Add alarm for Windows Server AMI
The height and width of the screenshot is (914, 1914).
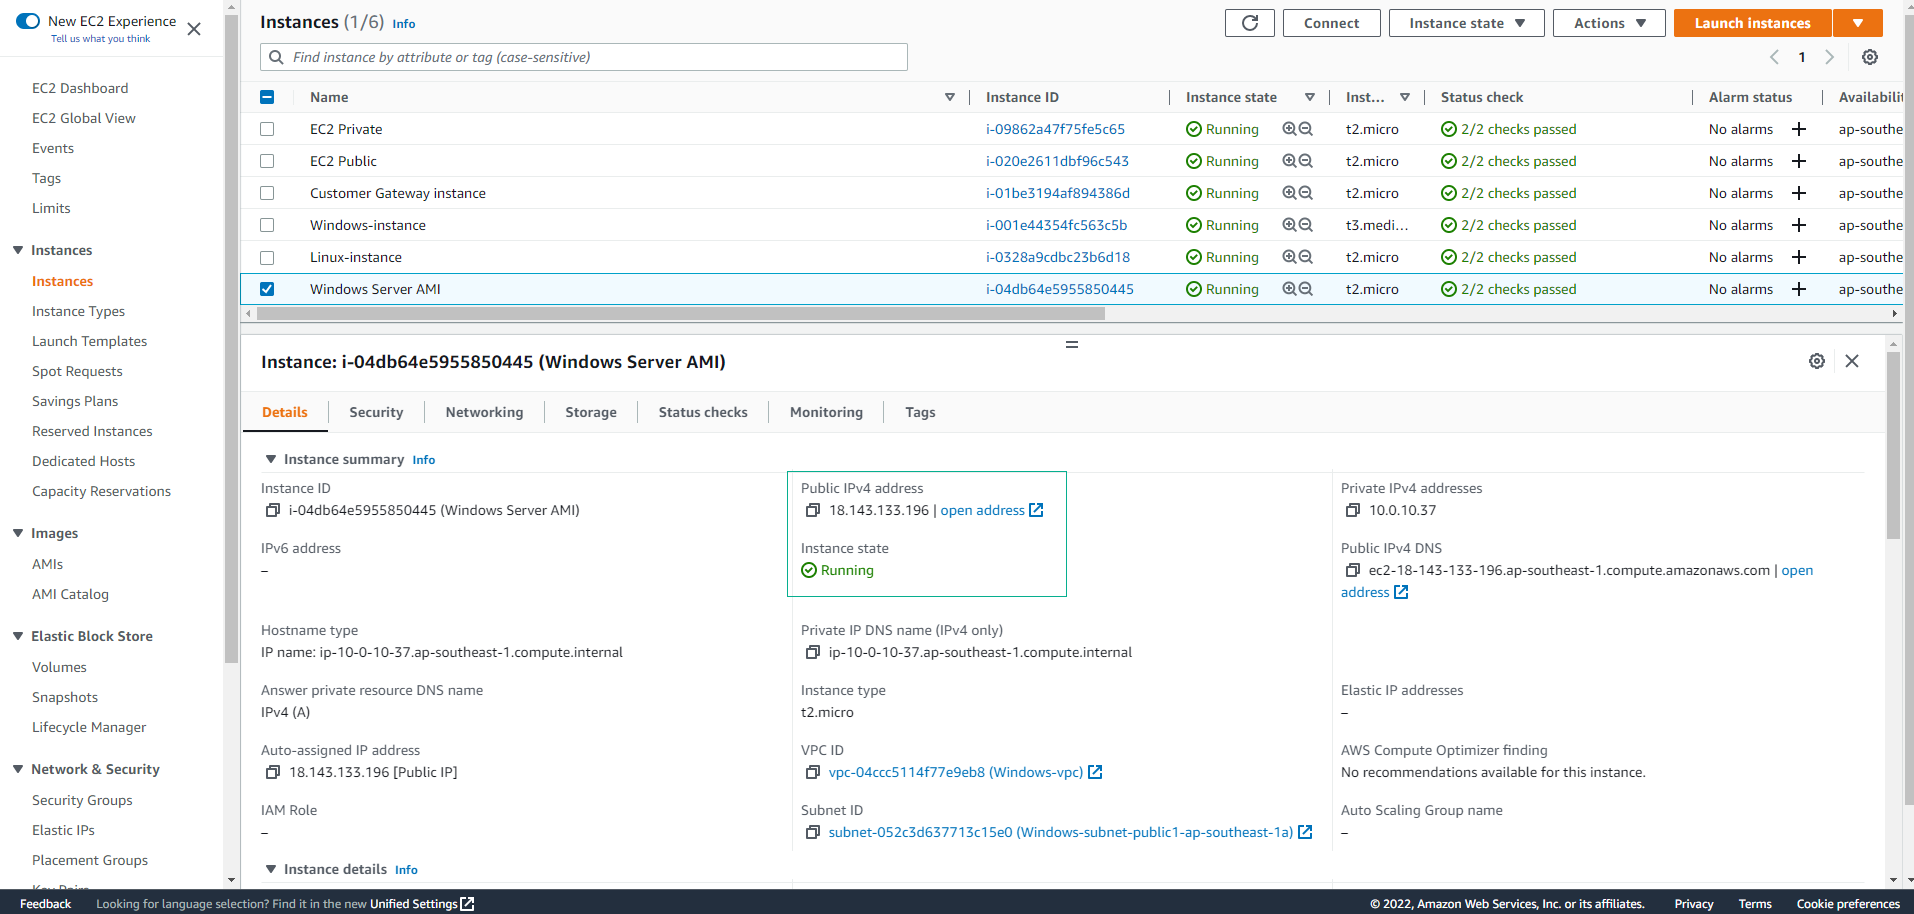pos(1798,289)
